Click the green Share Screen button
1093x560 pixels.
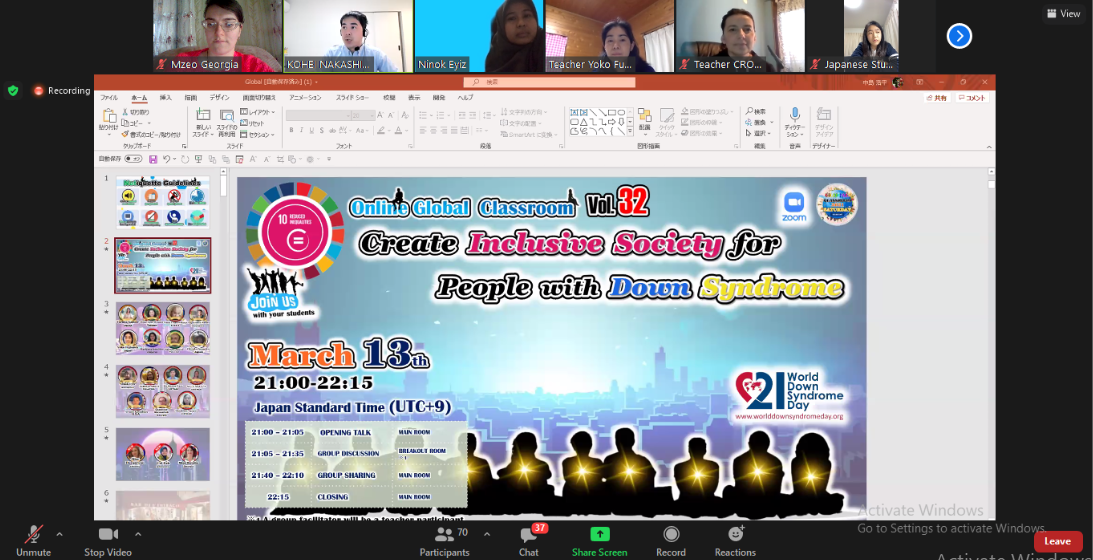(x=599, y=540)
